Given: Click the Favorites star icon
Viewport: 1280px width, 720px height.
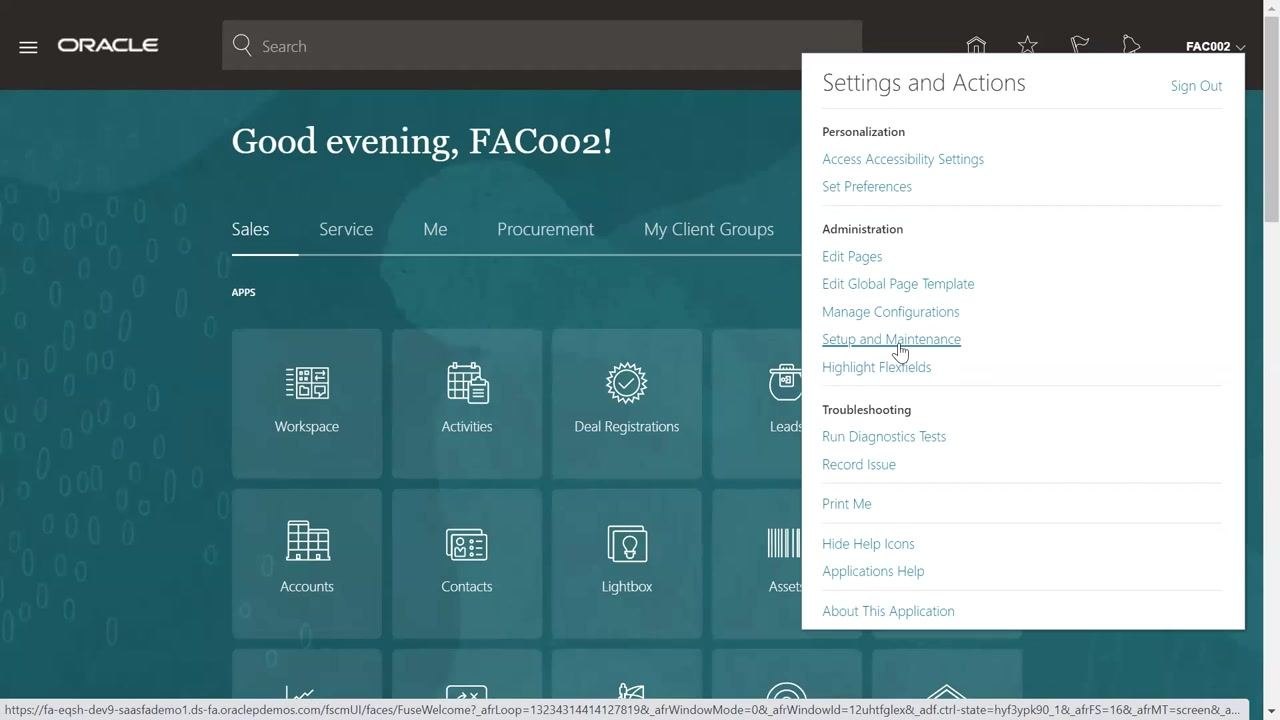Looking at the screenshot, I should click(1028, 46).
